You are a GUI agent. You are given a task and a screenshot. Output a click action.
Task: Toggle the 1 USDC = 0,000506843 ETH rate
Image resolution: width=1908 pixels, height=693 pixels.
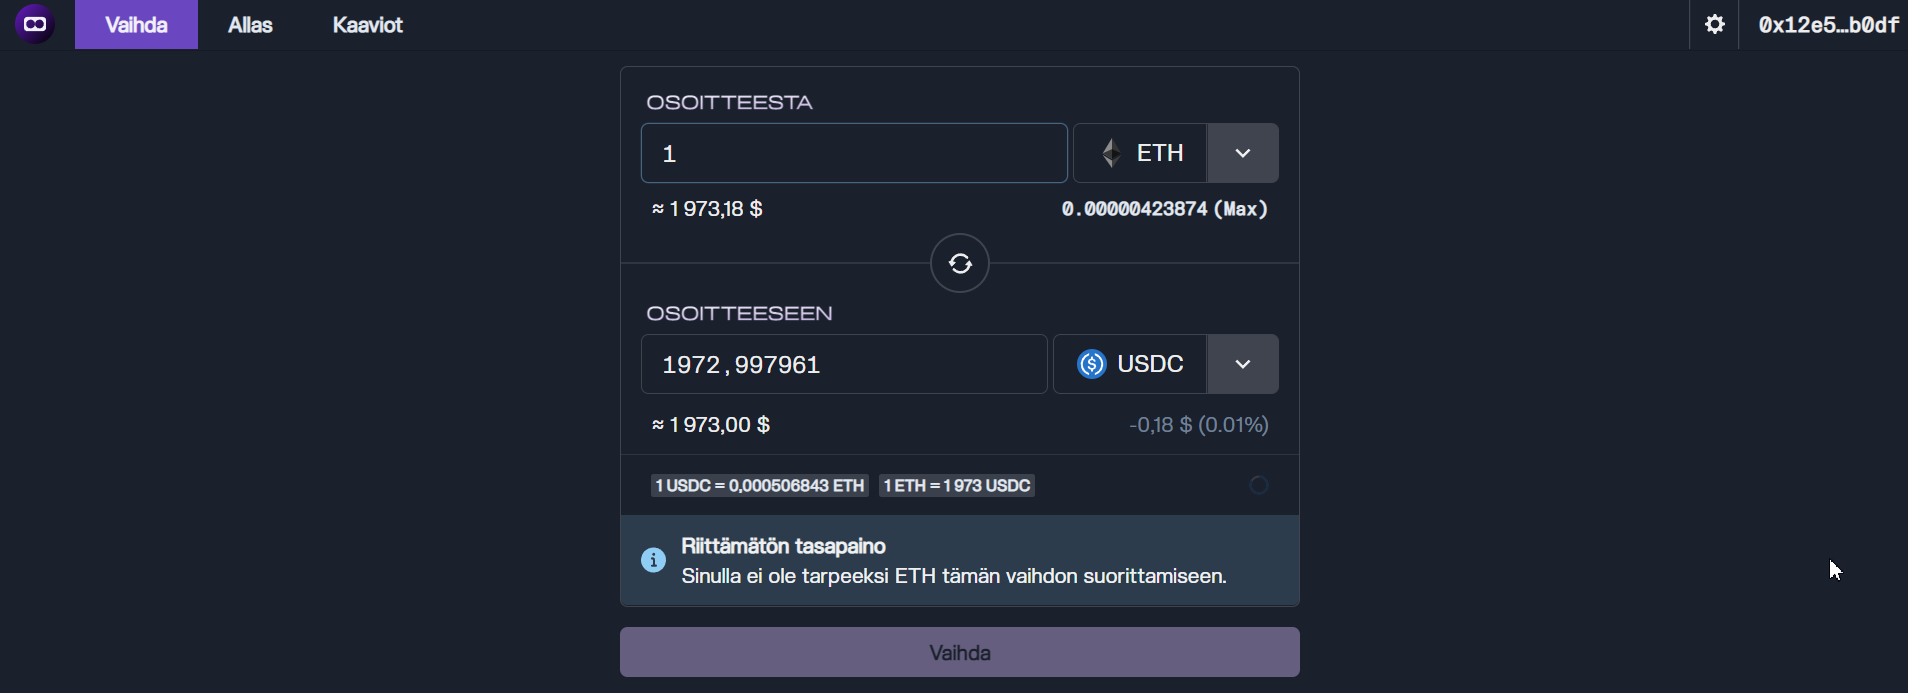(x=759, y=485)
